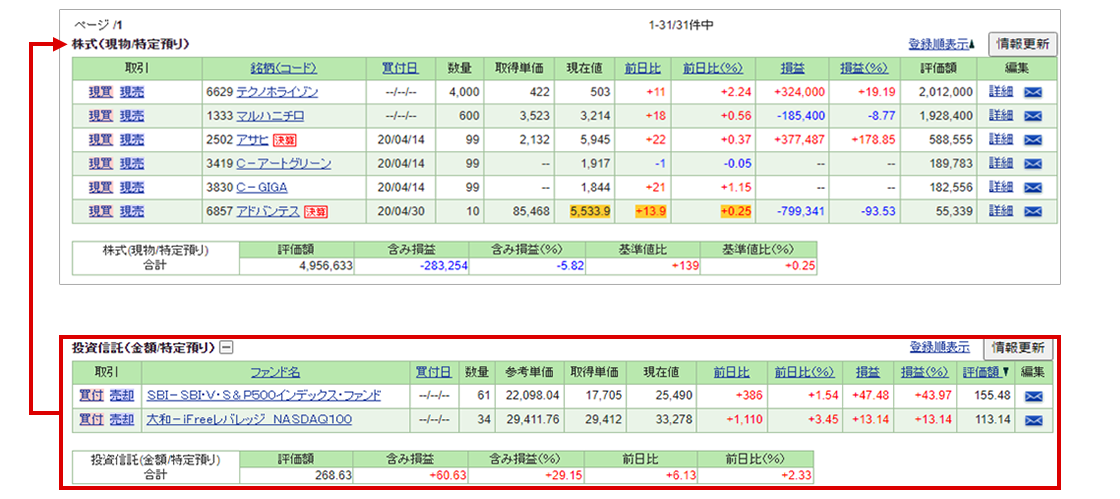The image size is (1120, 499).
Task: Sort the fund table by 評価額 column
Action: 984,372
